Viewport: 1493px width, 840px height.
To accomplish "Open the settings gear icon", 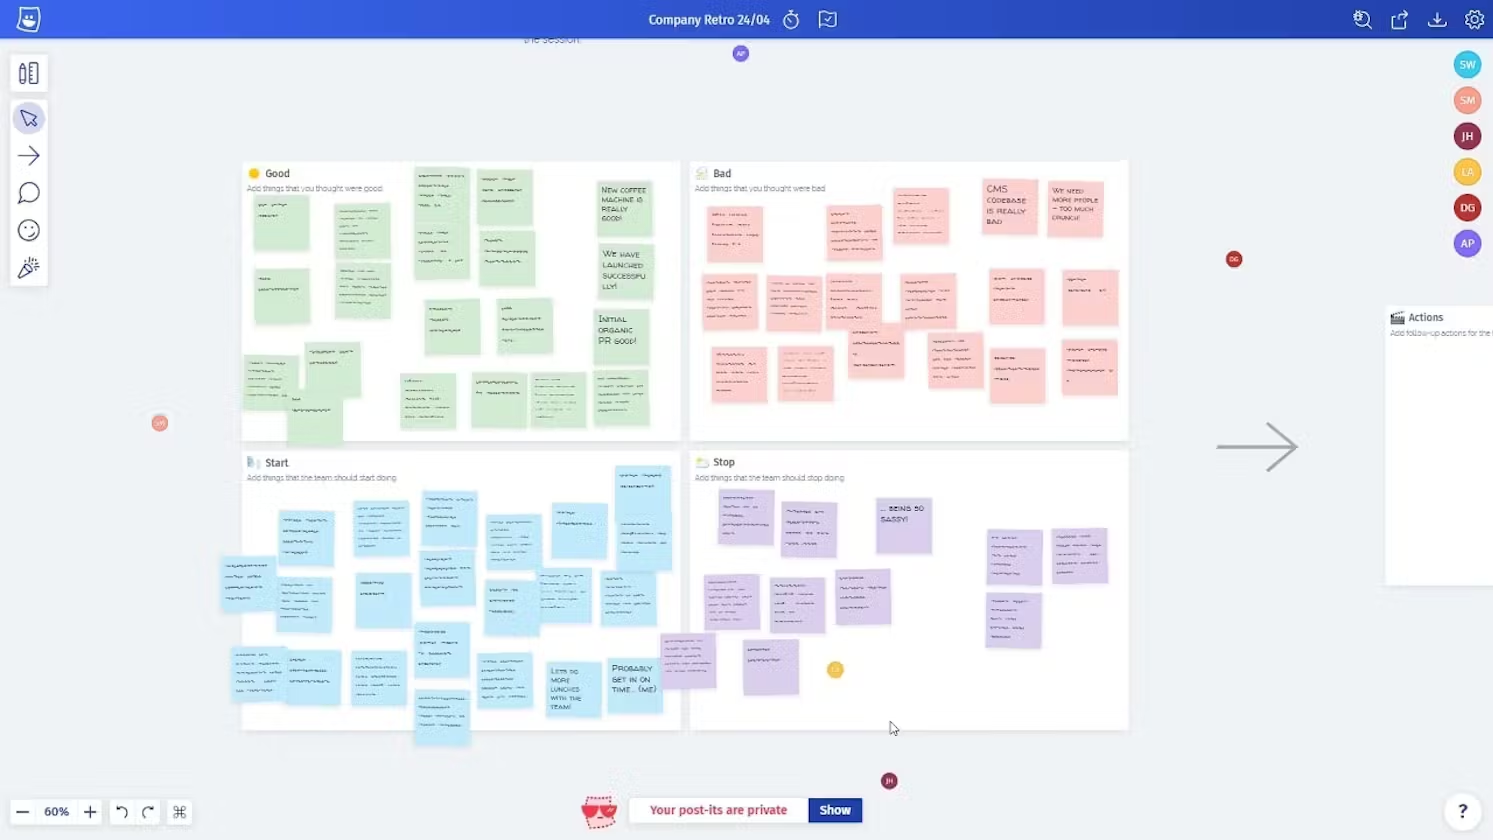I will click(1474, 20).
